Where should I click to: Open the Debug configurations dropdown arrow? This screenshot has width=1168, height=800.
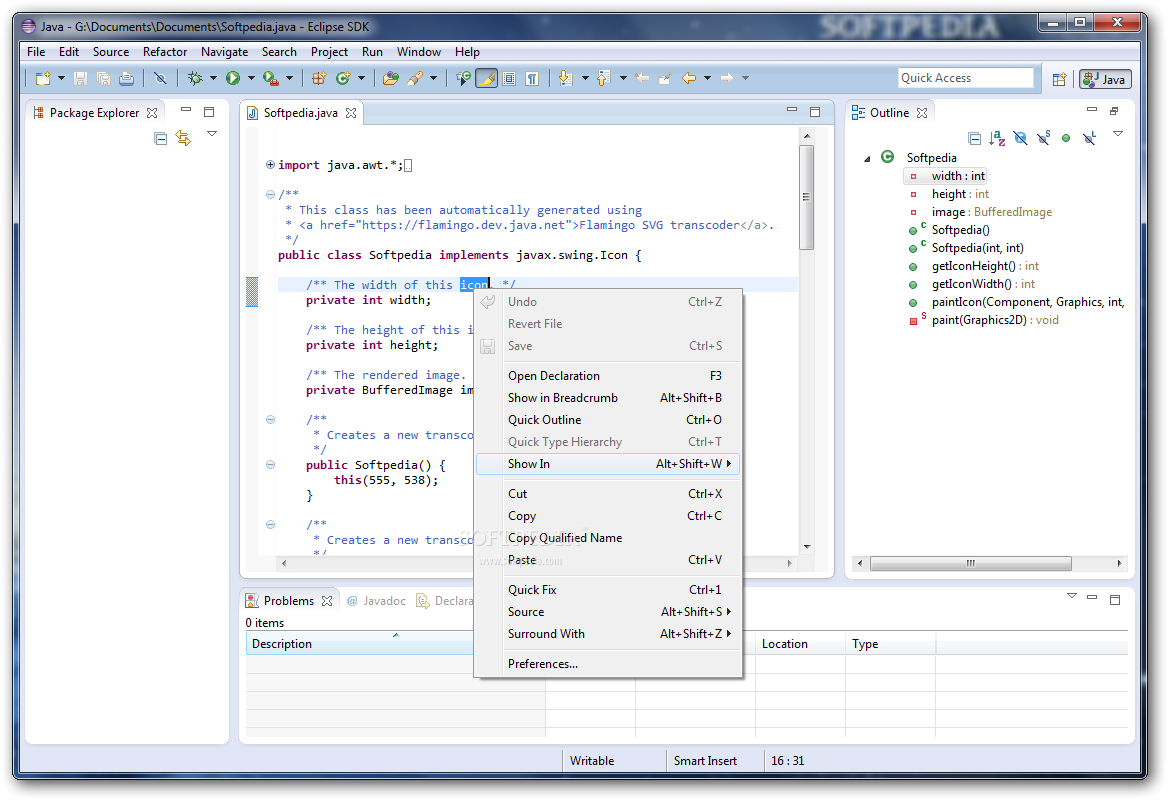tap(213, 78)
